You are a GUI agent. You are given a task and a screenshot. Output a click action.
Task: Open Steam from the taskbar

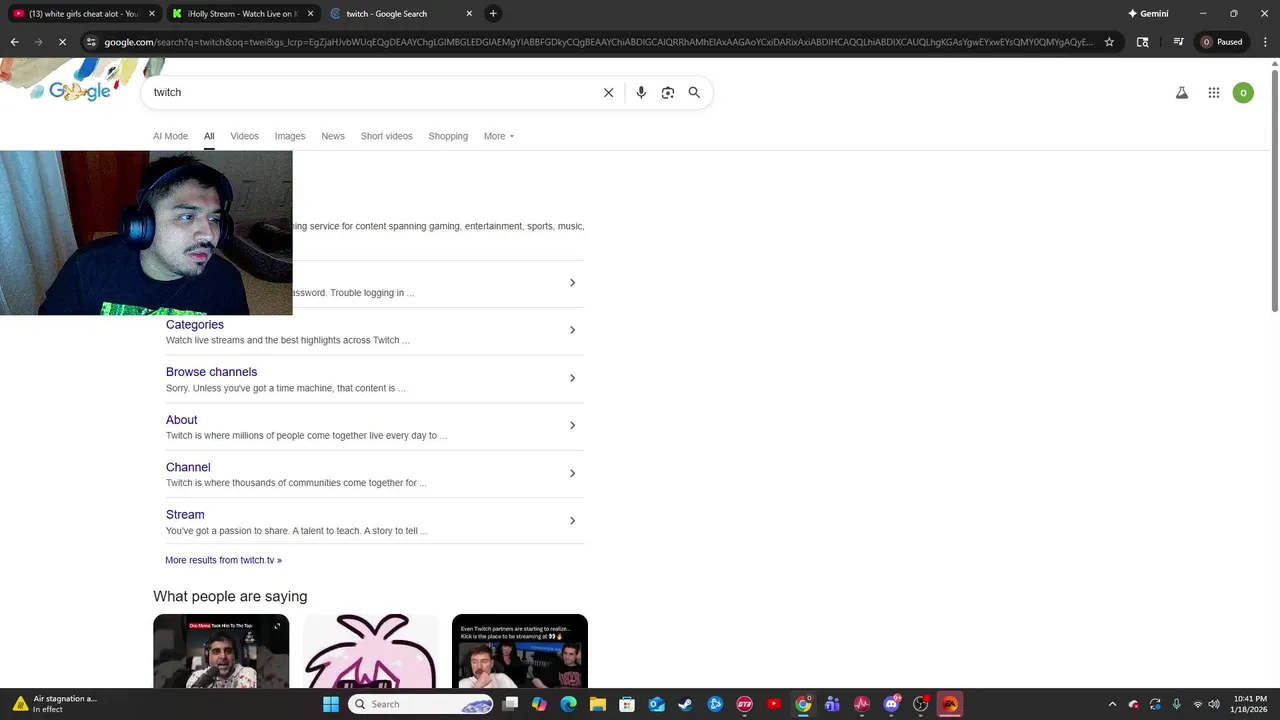pyautogui.click(x=685, y=704)
